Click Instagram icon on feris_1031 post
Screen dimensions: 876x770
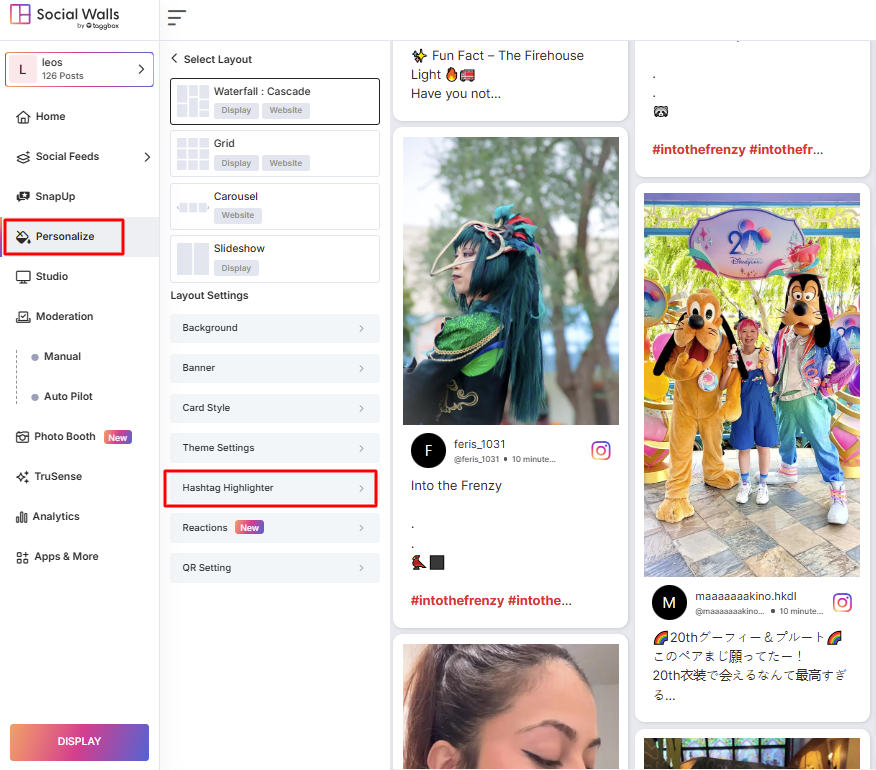point(601,451)
